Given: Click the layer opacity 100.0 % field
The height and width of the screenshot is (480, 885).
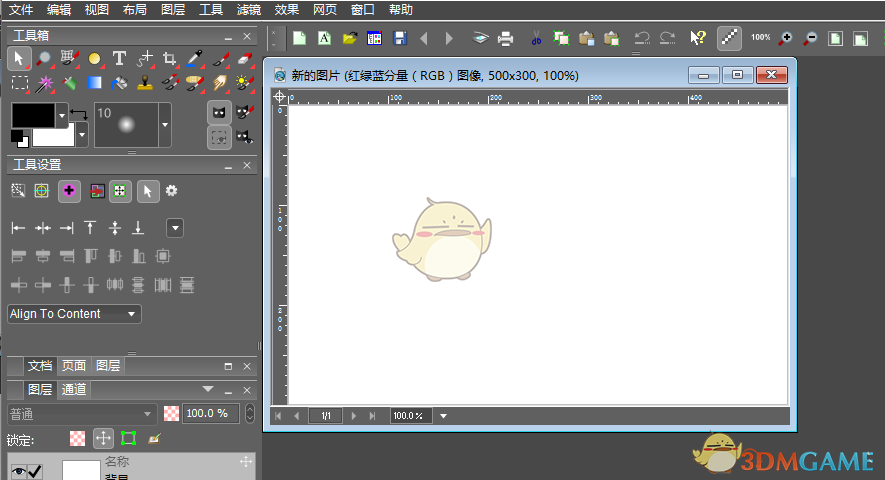Looking at the screenshot, I should (211, 413).
